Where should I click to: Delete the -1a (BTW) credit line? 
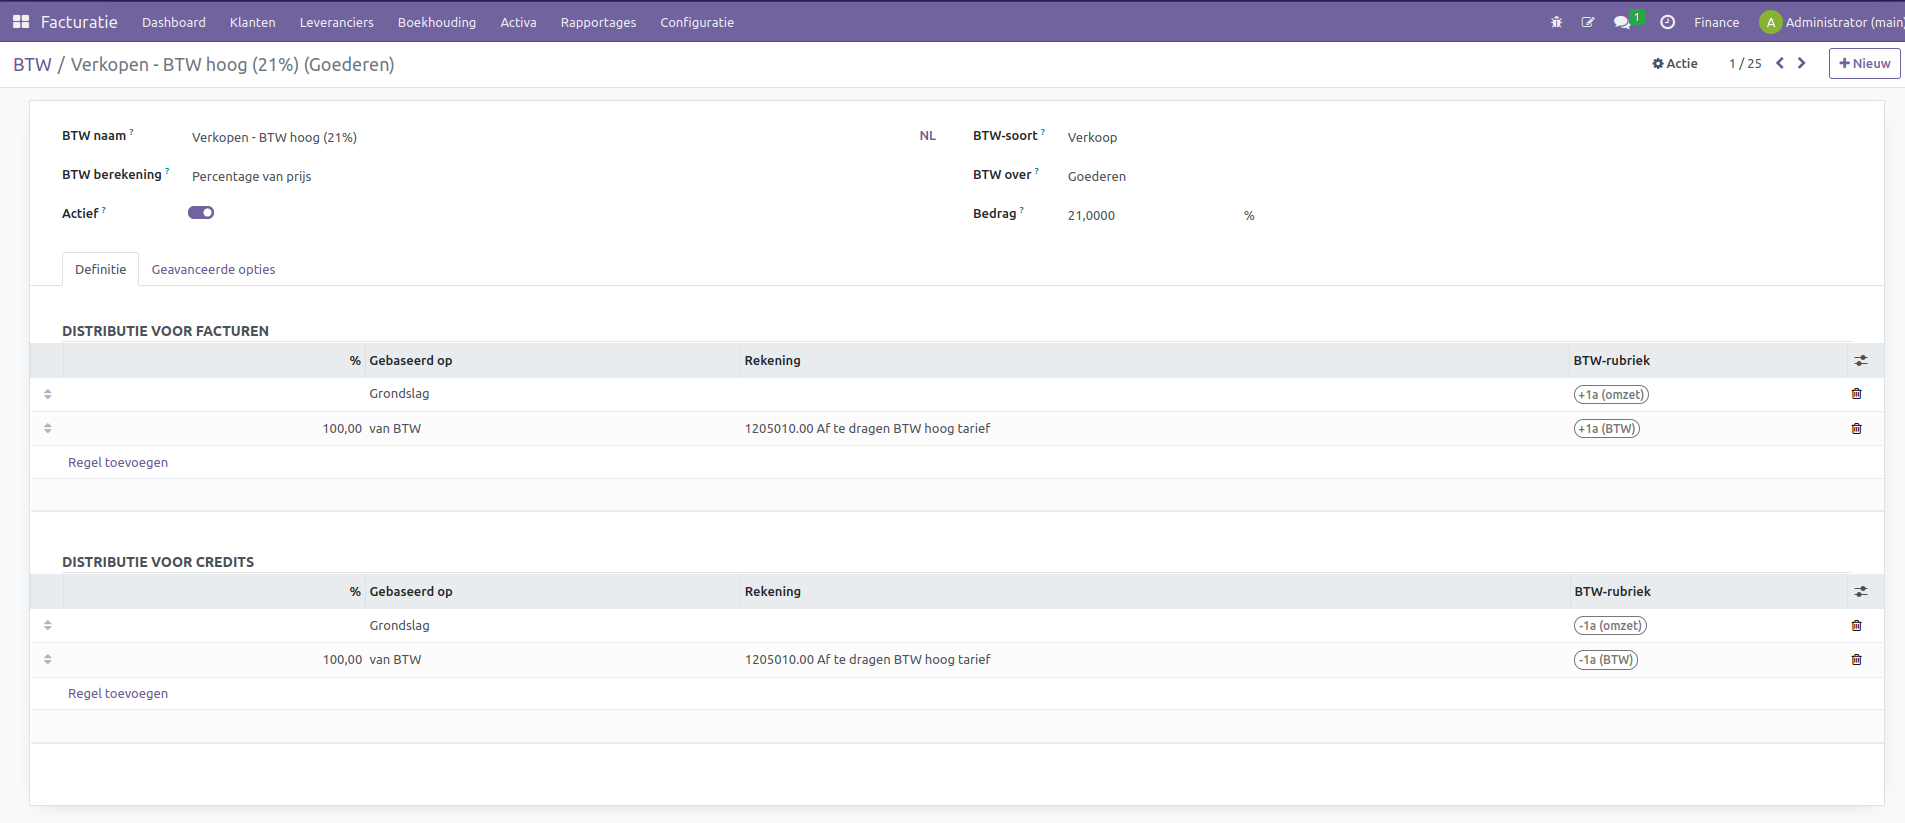point(1856,660)
